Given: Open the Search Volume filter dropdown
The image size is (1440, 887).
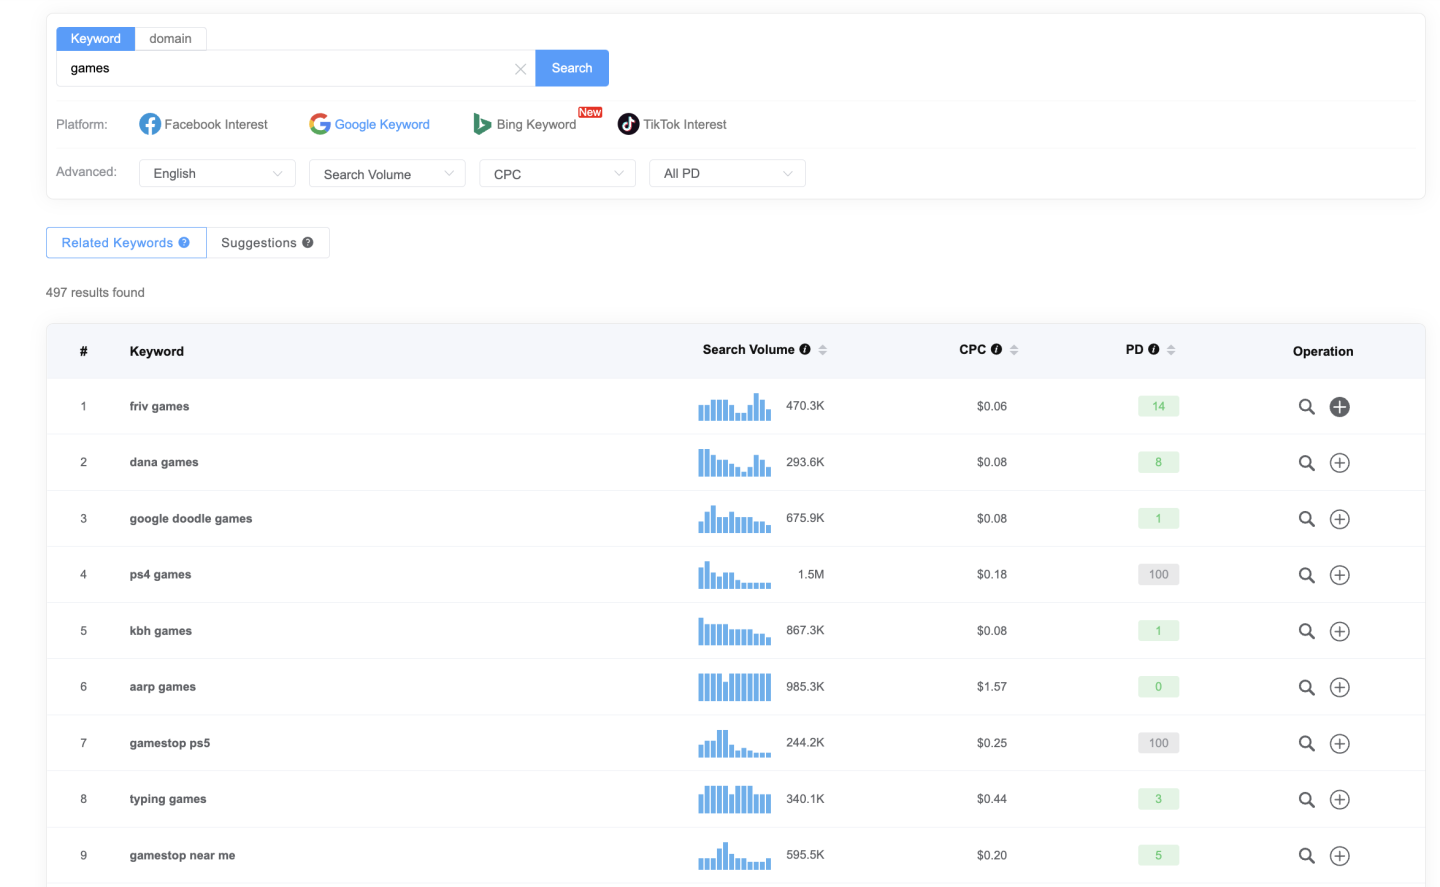Looking at the screenshot, I should tap(386, 173).
